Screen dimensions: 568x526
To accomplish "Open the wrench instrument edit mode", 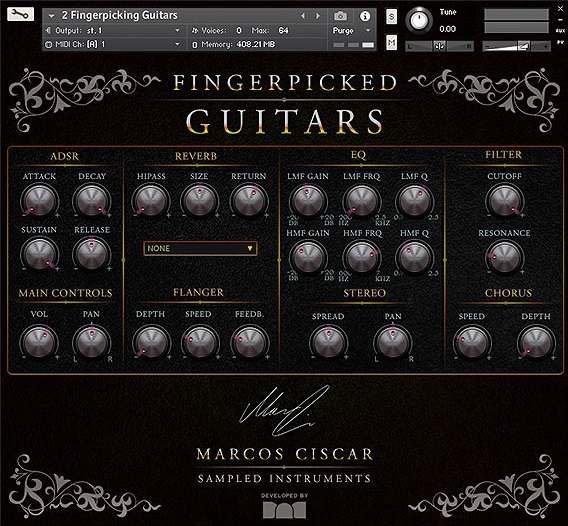I will tap(20, 14).
